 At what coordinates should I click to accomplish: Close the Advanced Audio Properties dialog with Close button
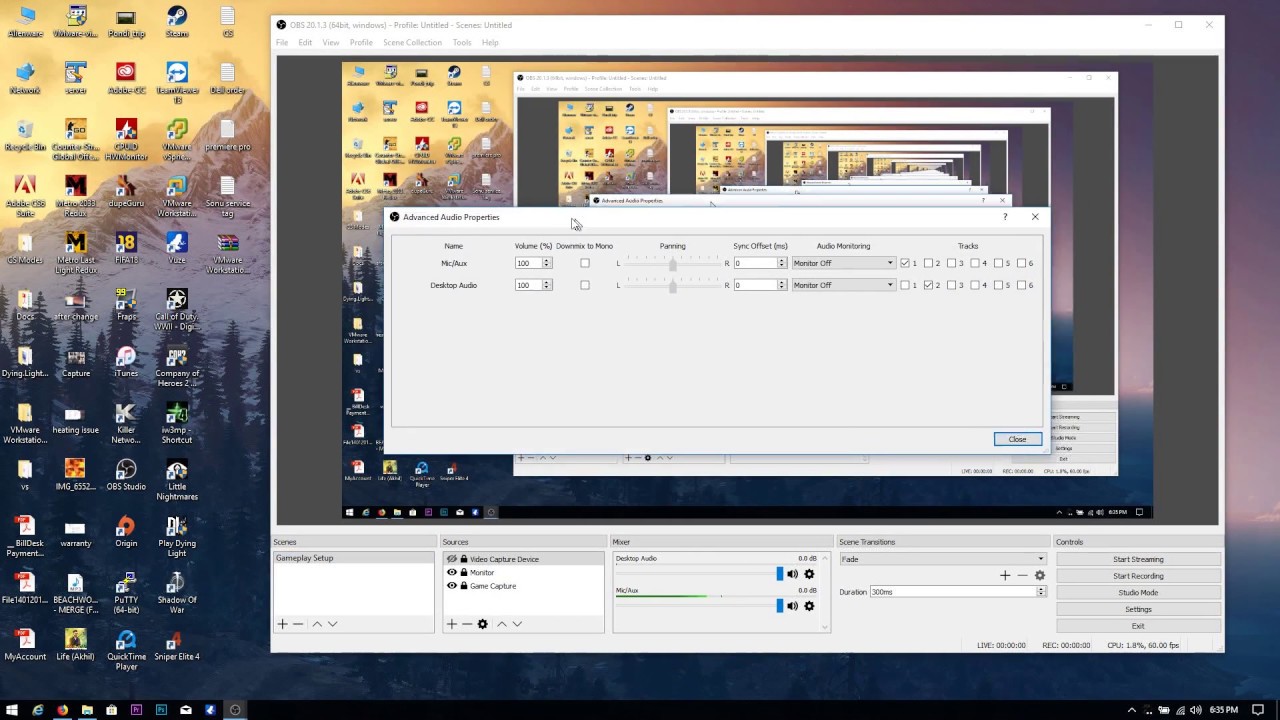[x=1018, y=439]
